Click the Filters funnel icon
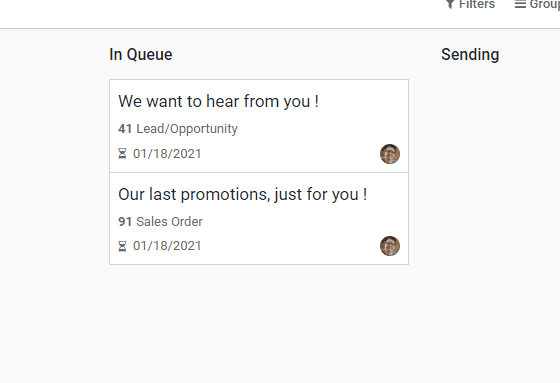 [450, 4]
